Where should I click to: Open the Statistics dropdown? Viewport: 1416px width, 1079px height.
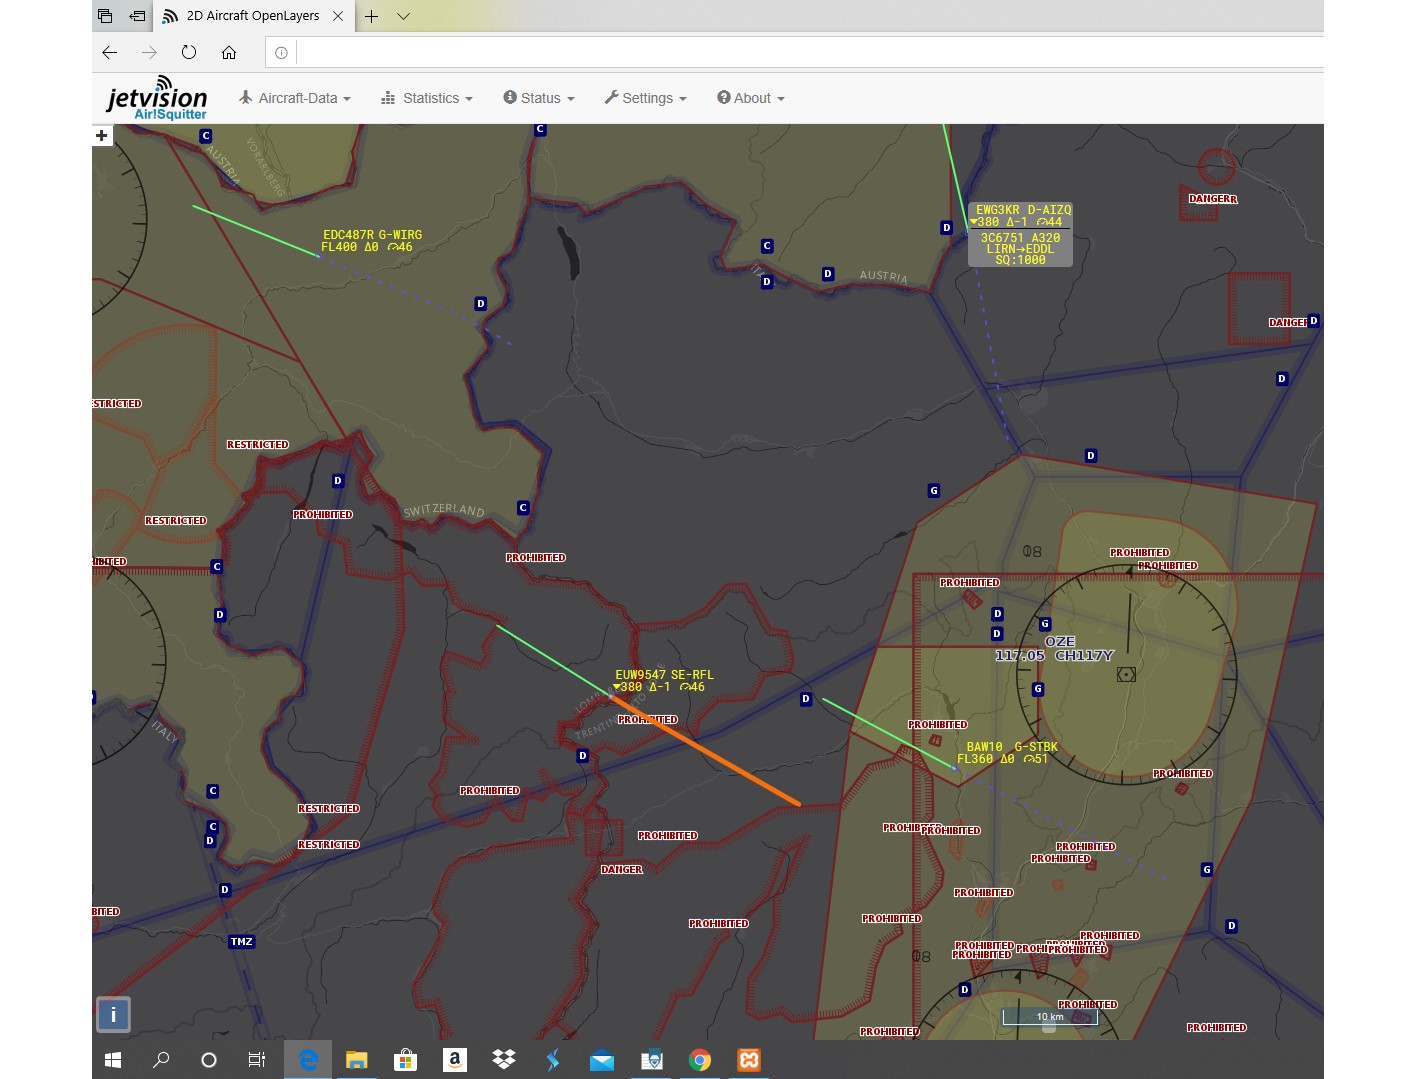pyautogui.click(x=427, y=98)
